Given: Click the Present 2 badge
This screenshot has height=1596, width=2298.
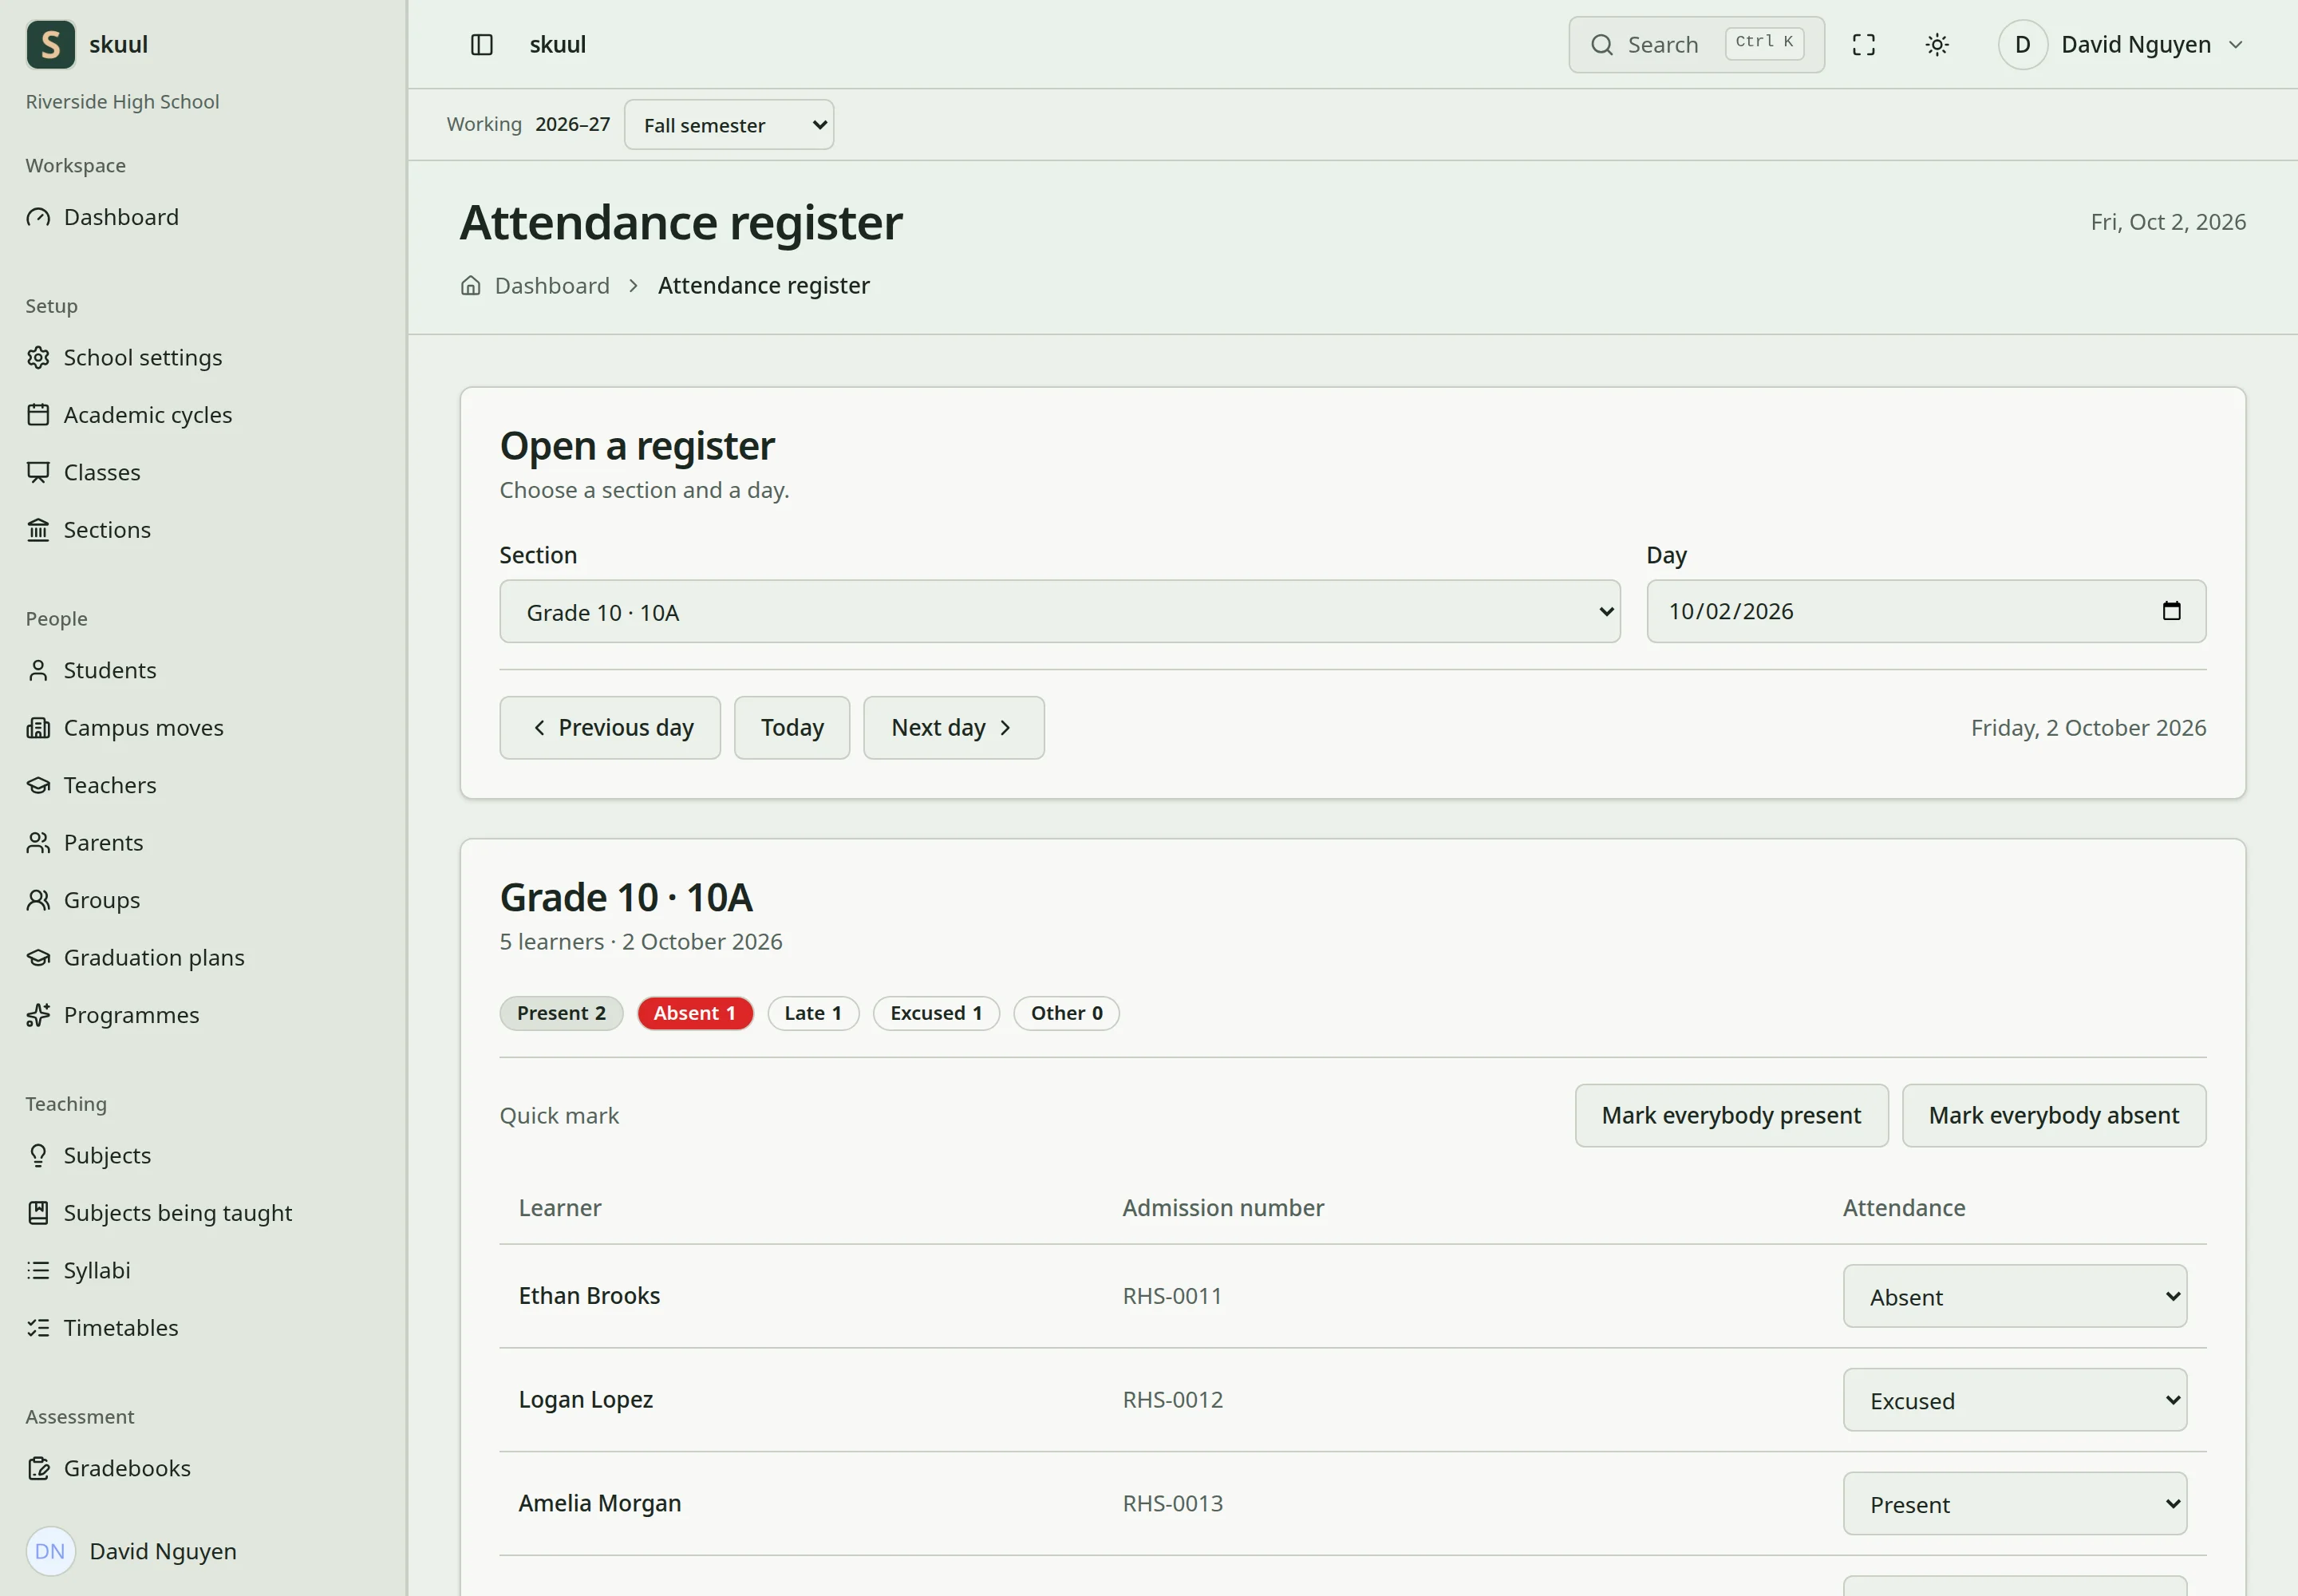Looking at the screenshot, I should 561,1014.
